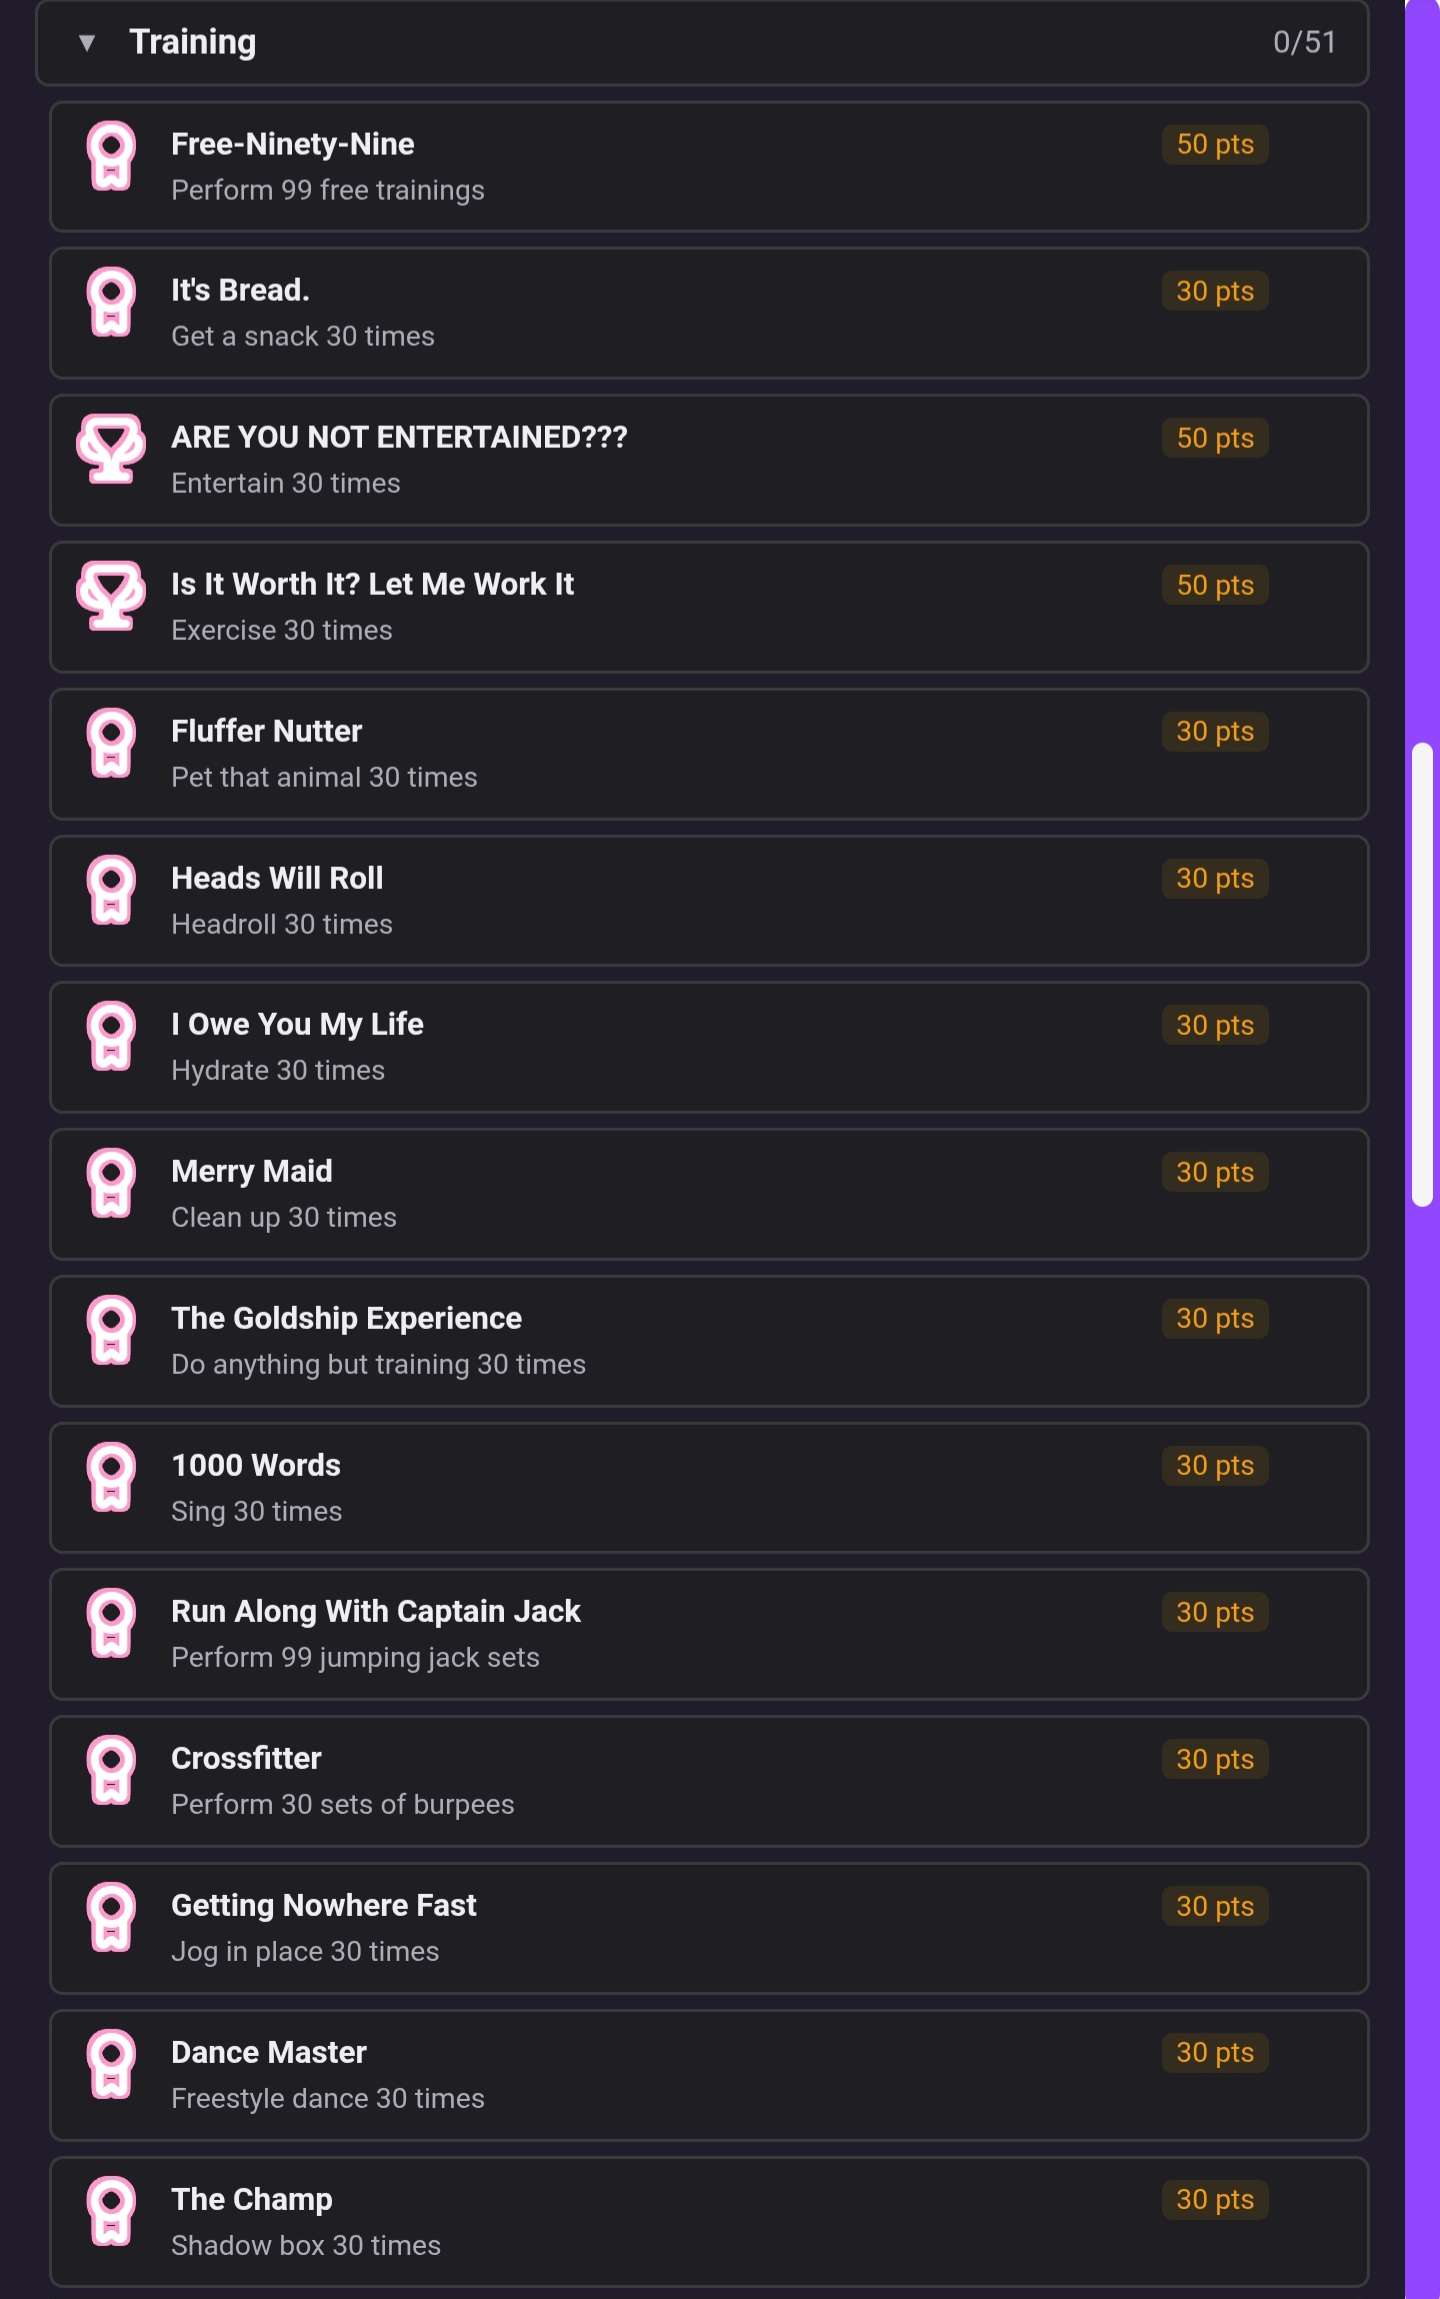This screenshot has height=2299, width=1440.
Task: Select the medal icon next to Fluffer Nutter
Action: (x=112, y=745)
